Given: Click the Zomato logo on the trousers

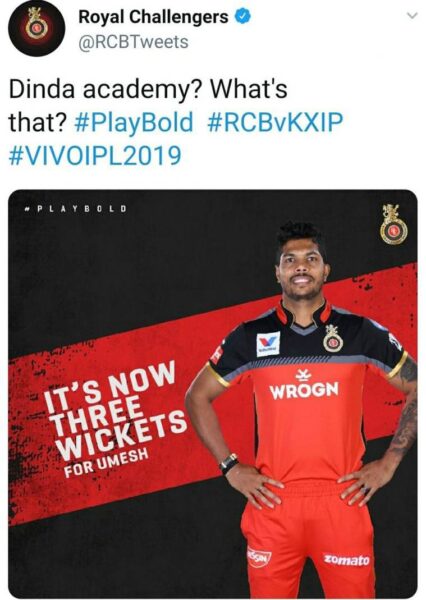Looking at the screenshot, I should 347,560.
